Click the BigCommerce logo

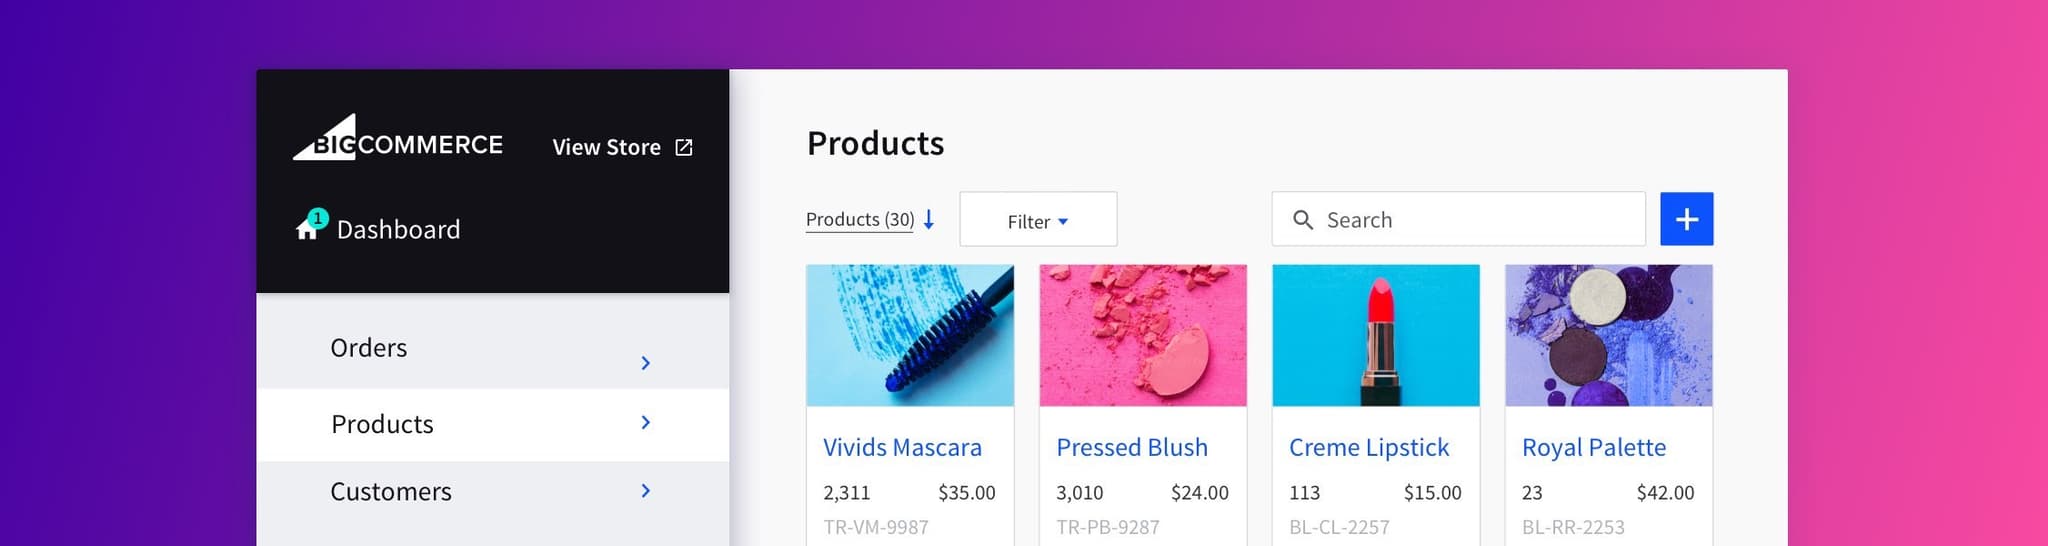[x=397, y=141]
